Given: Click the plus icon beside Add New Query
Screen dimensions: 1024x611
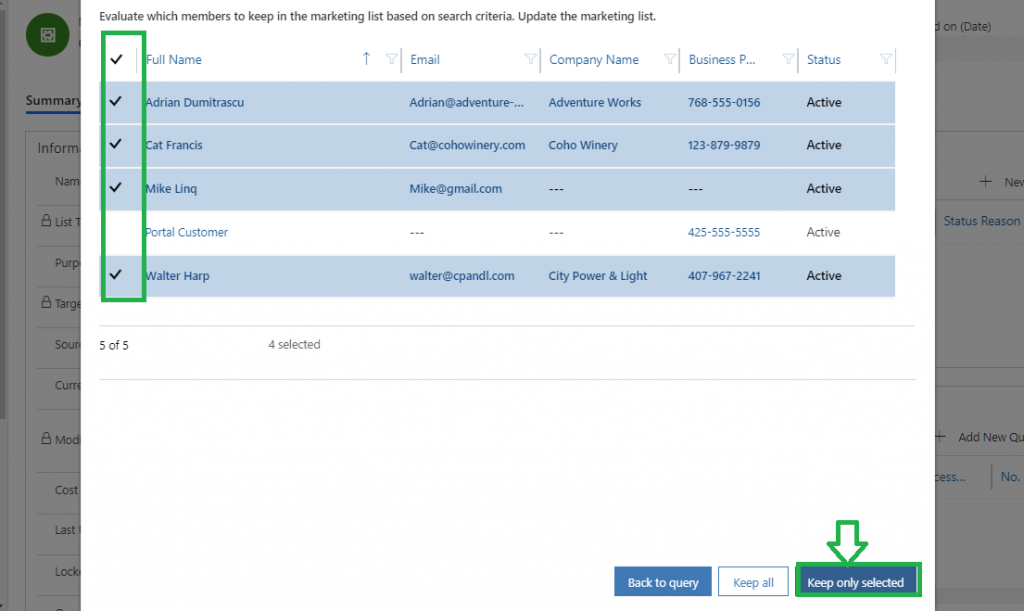Looking at the screenshot, I should [939, 436].
